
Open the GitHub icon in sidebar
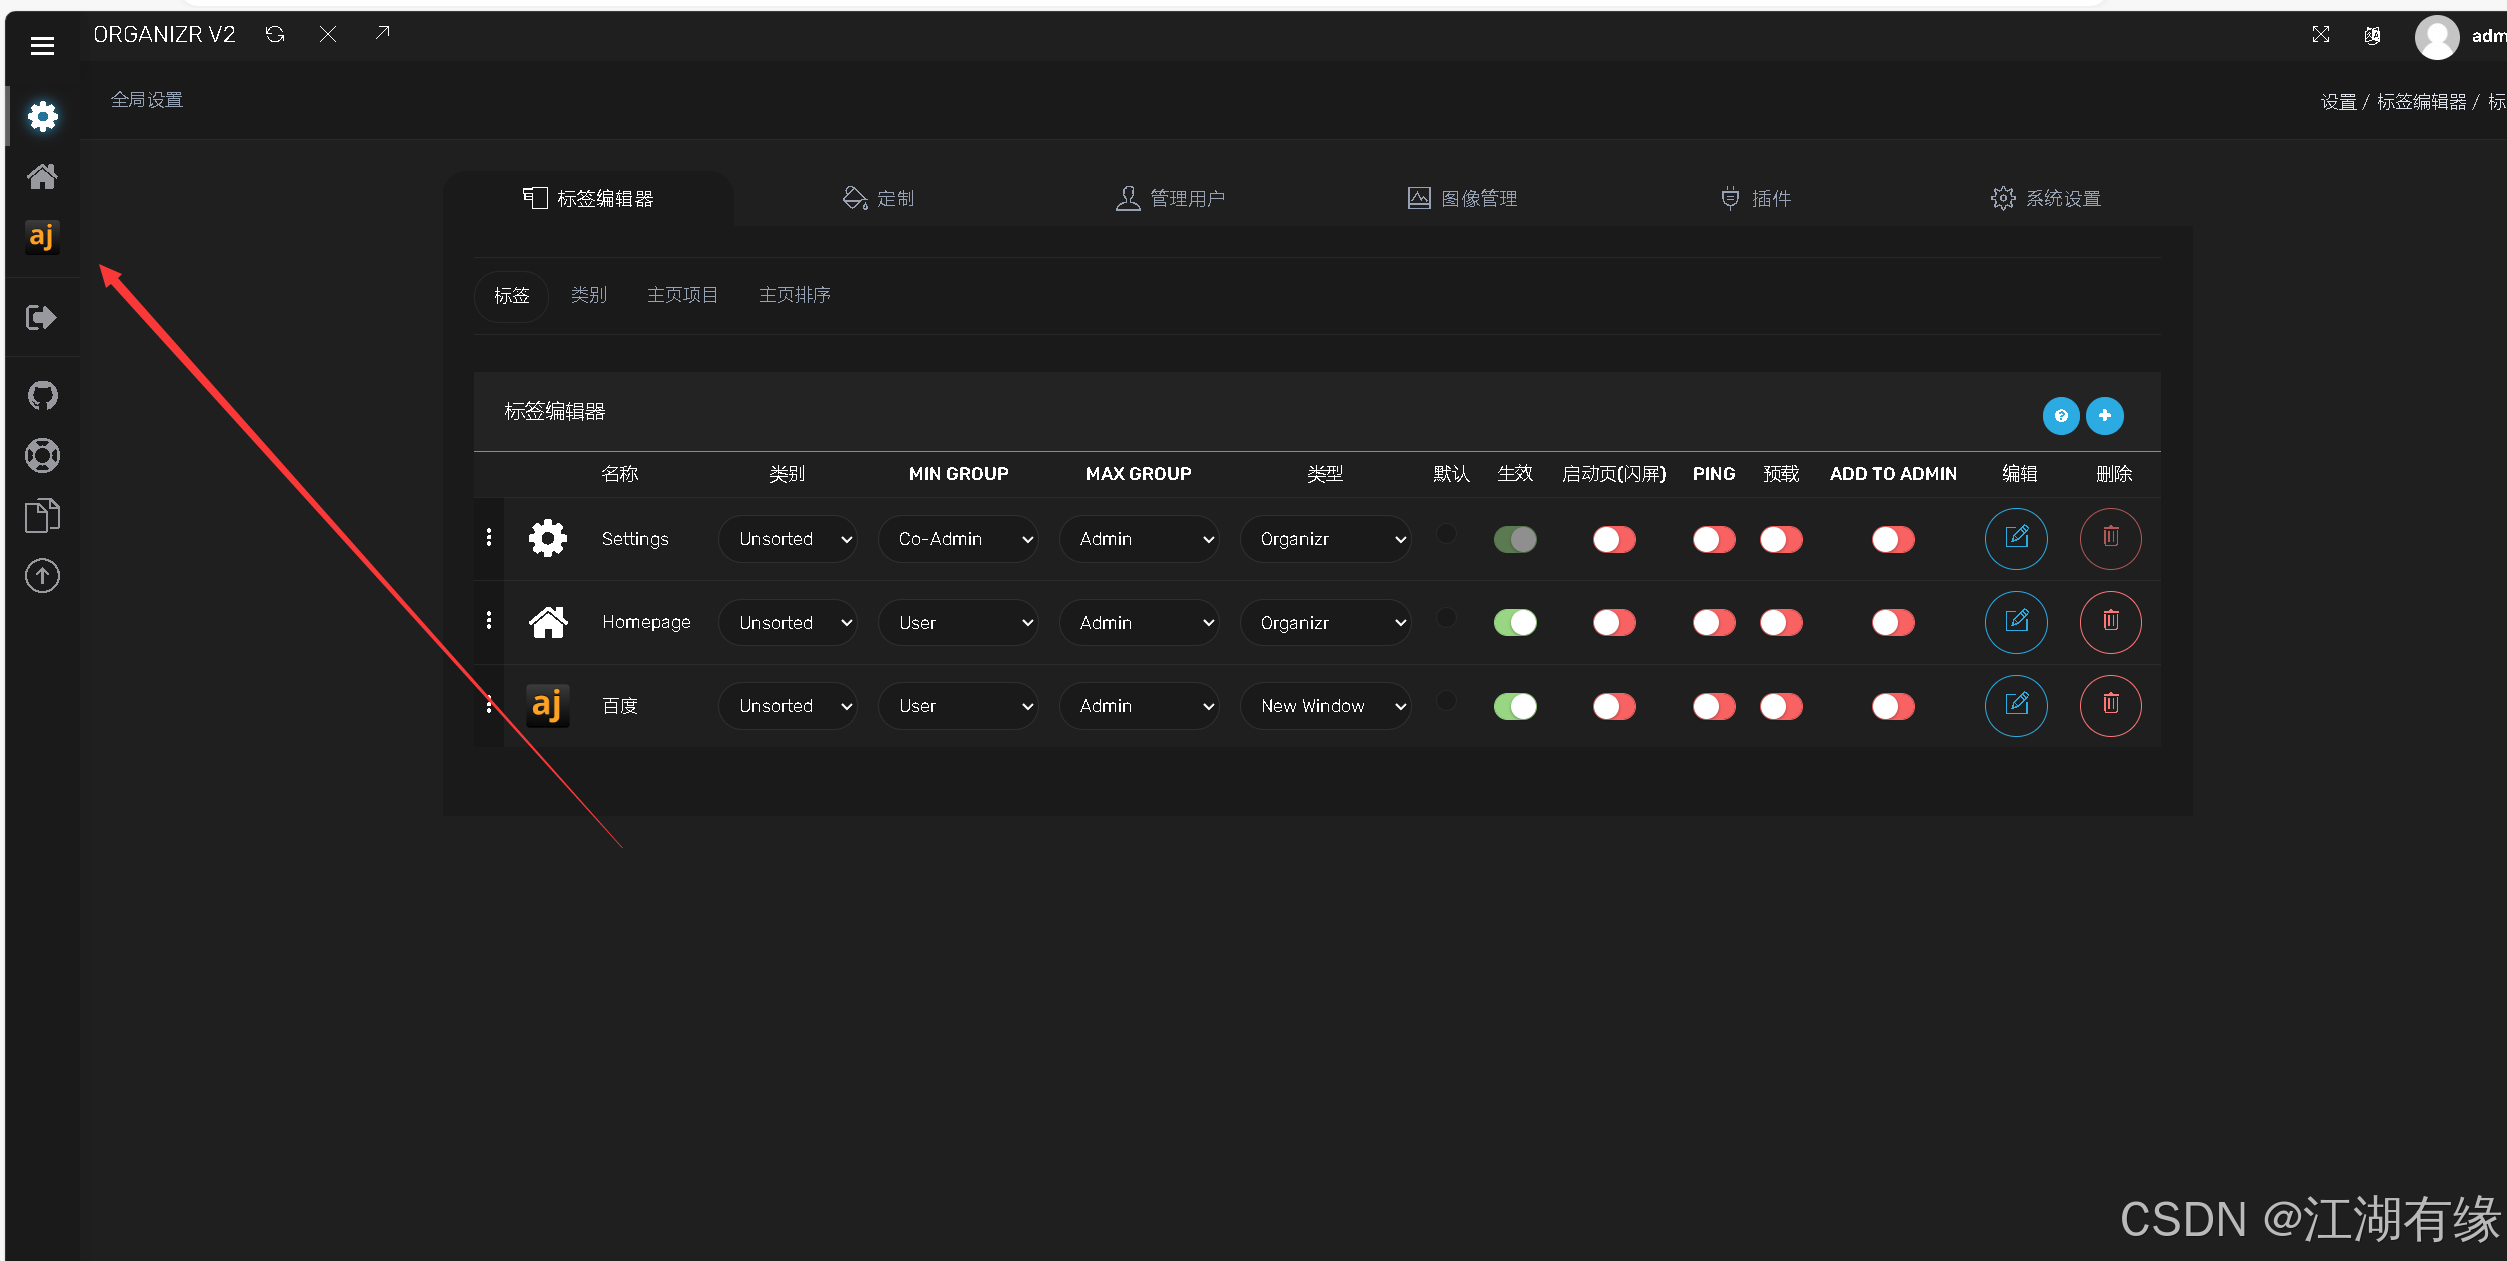[42, 396]
